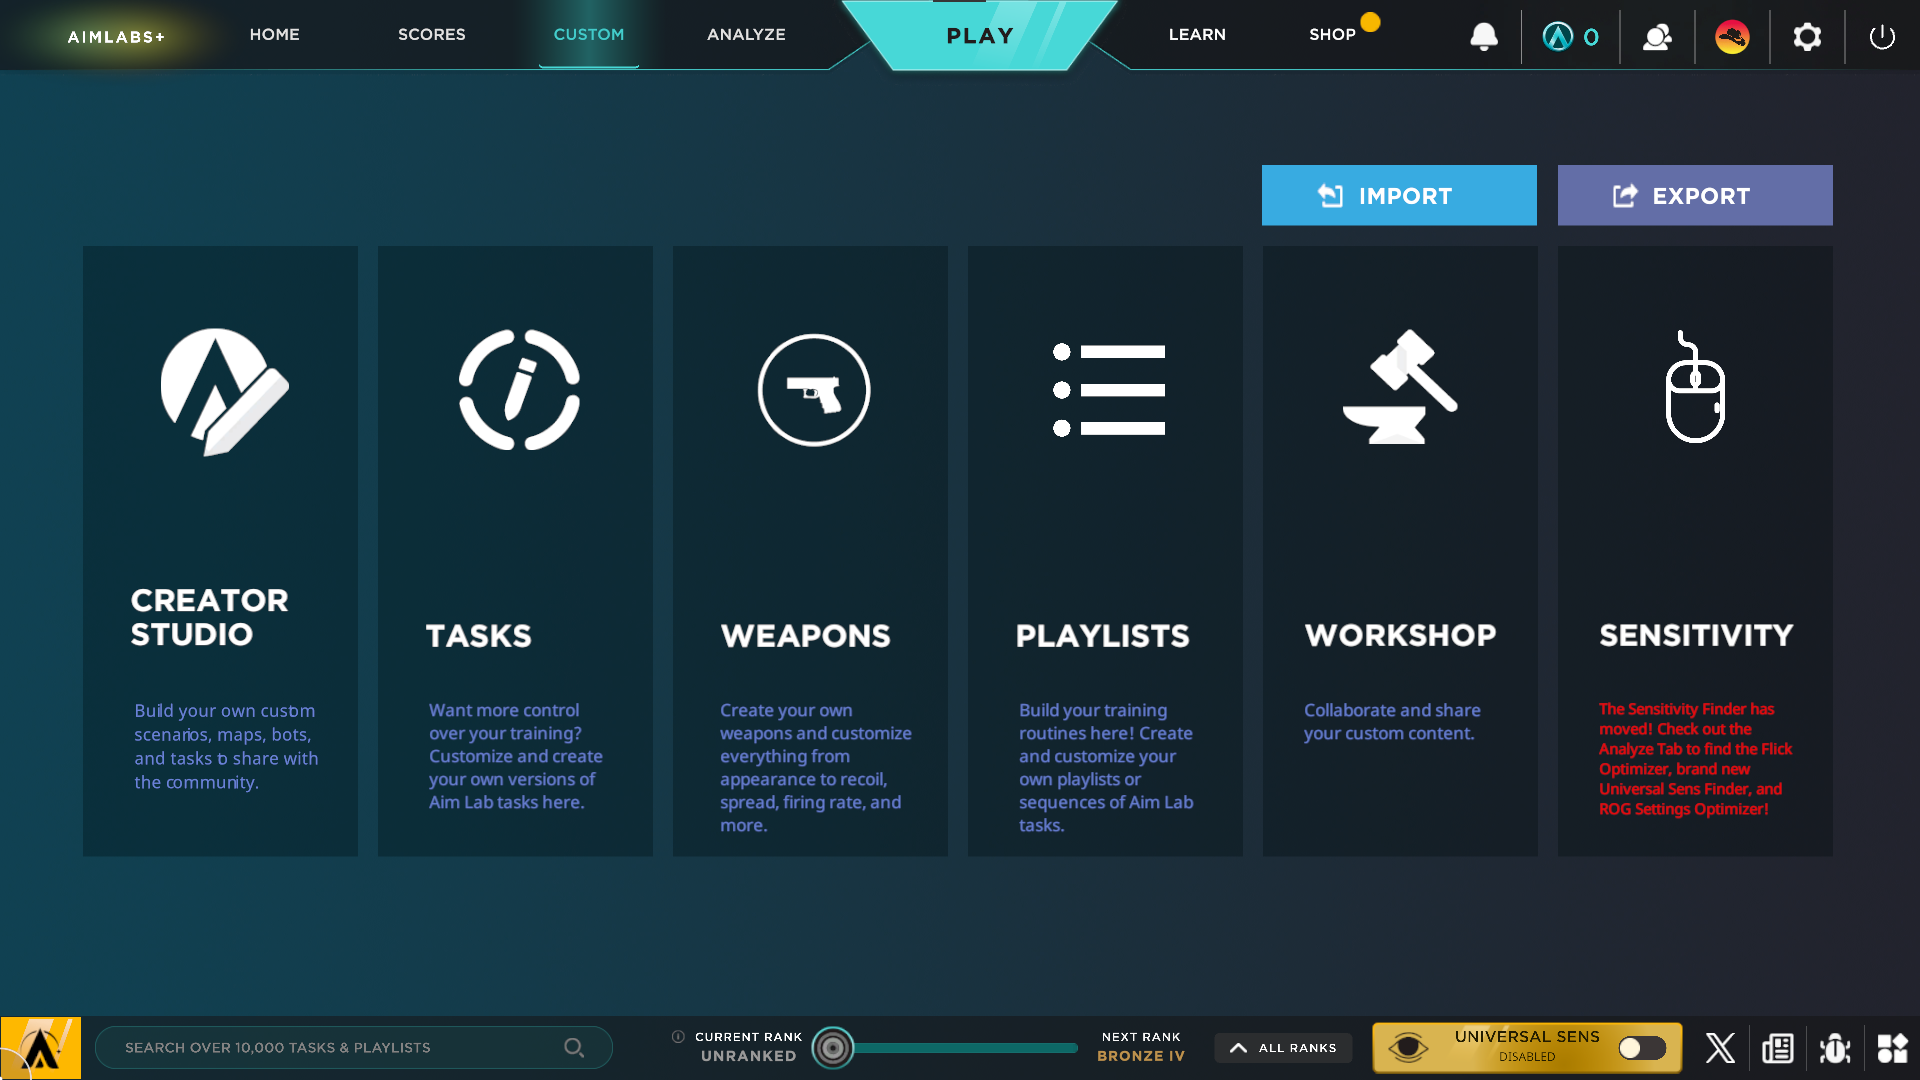Click the tasks and playlists search field

point(353,1047)
